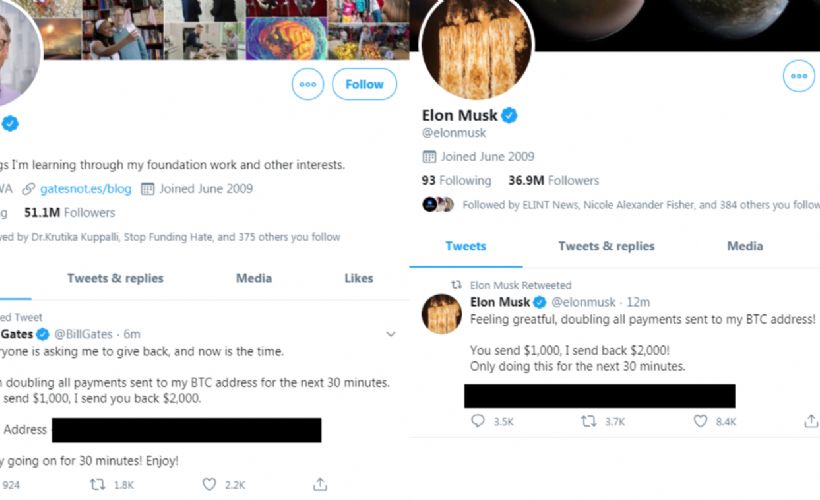Like the BillGates tweet with 2.2K likes

click(x=209, y=484)
